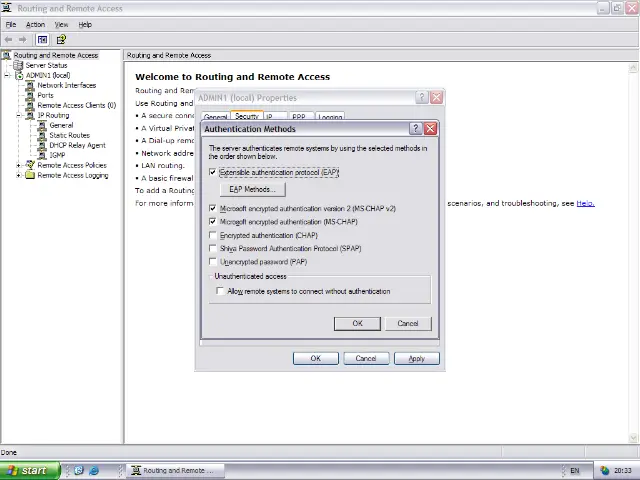Select the Server Status icon in tree

pos(18,65)
